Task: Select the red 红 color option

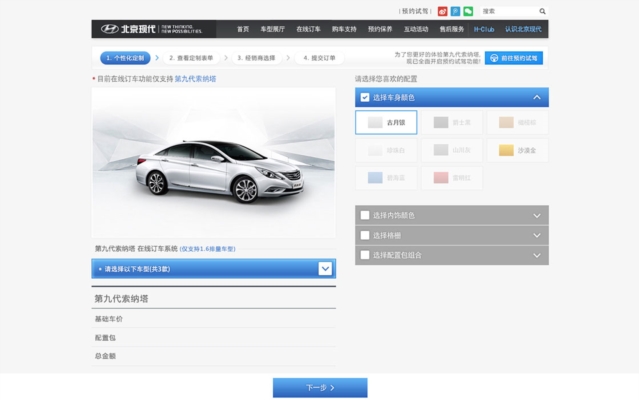Action: coord(452,178)
